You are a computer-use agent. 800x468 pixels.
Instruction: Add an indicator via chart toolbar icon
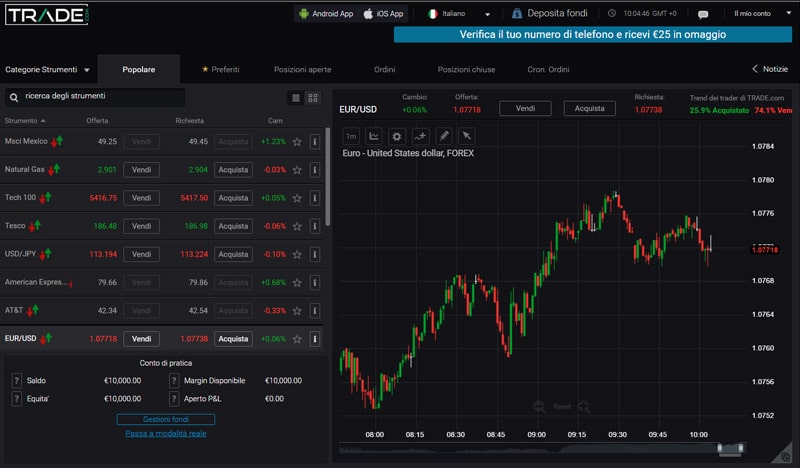point(420,136)
